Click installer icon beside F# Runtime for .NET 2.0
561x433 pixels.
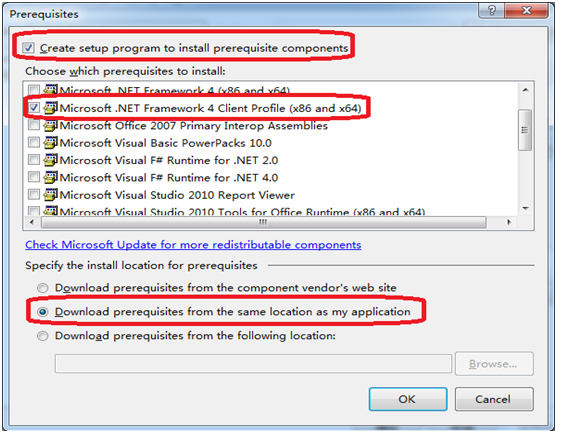coord(50,159)
